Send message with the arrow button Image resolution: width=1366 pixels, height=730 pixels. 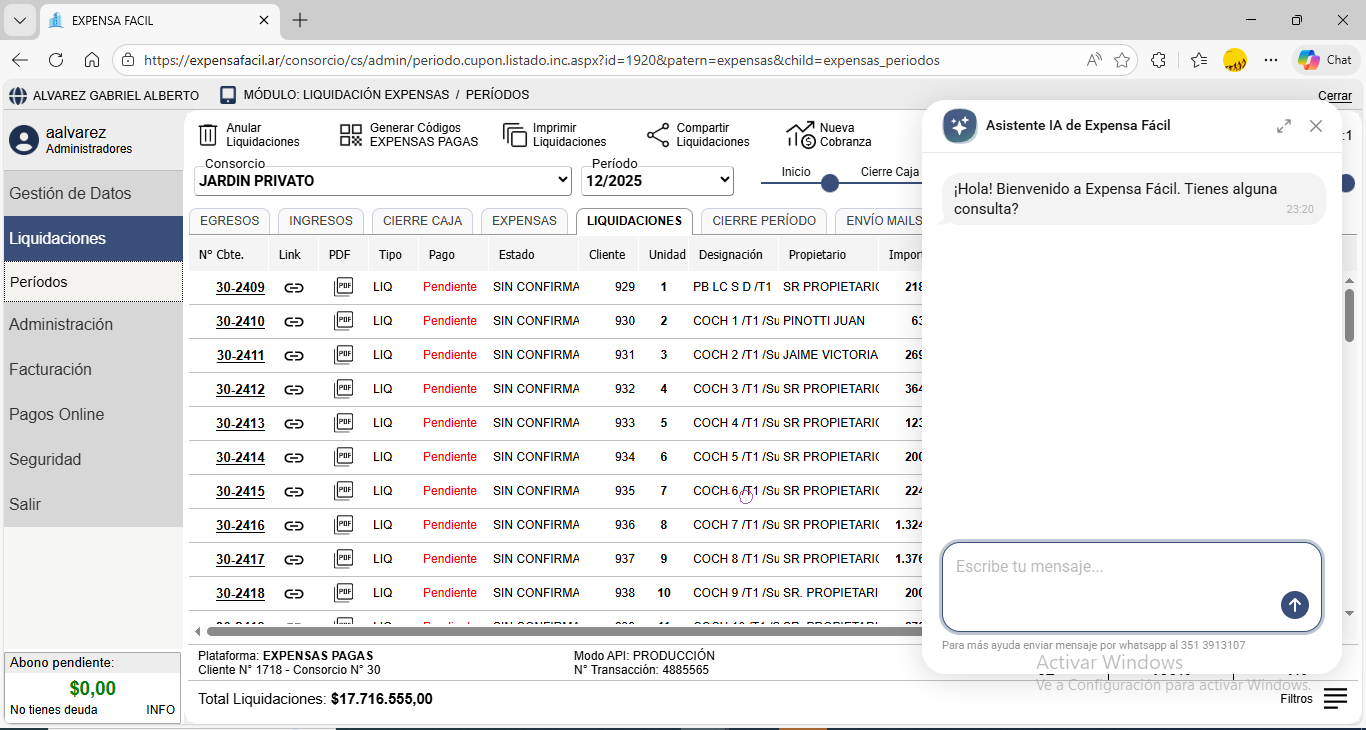point(1294,605)
